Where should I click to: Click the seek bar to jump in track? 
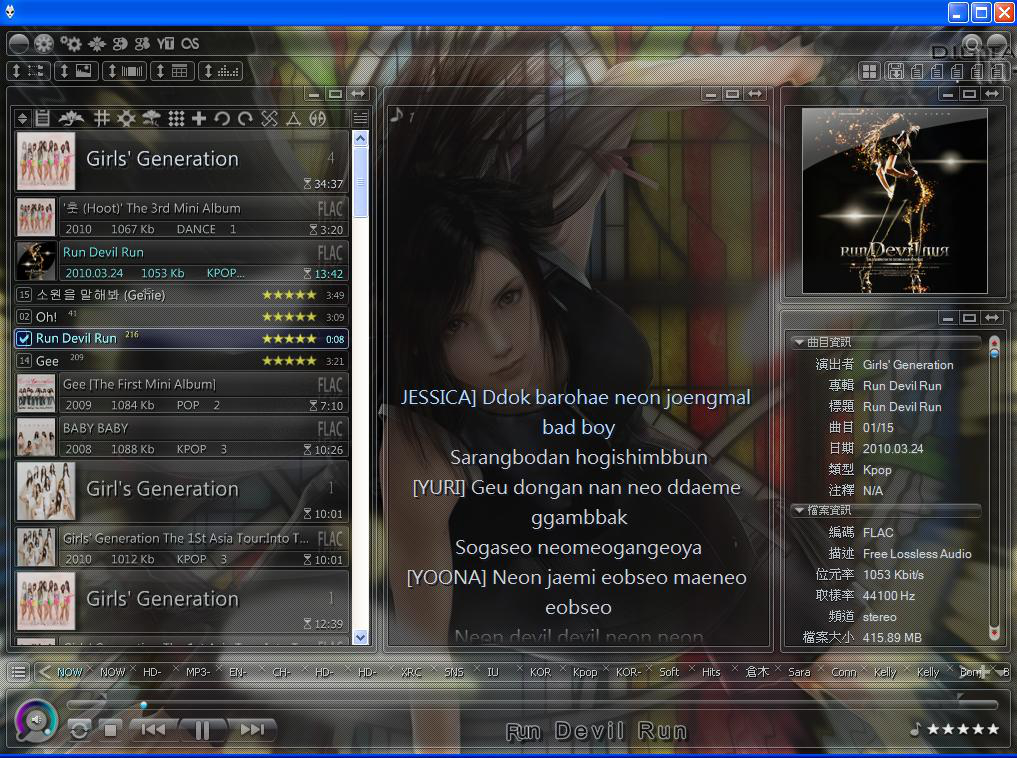pos(532,704)
